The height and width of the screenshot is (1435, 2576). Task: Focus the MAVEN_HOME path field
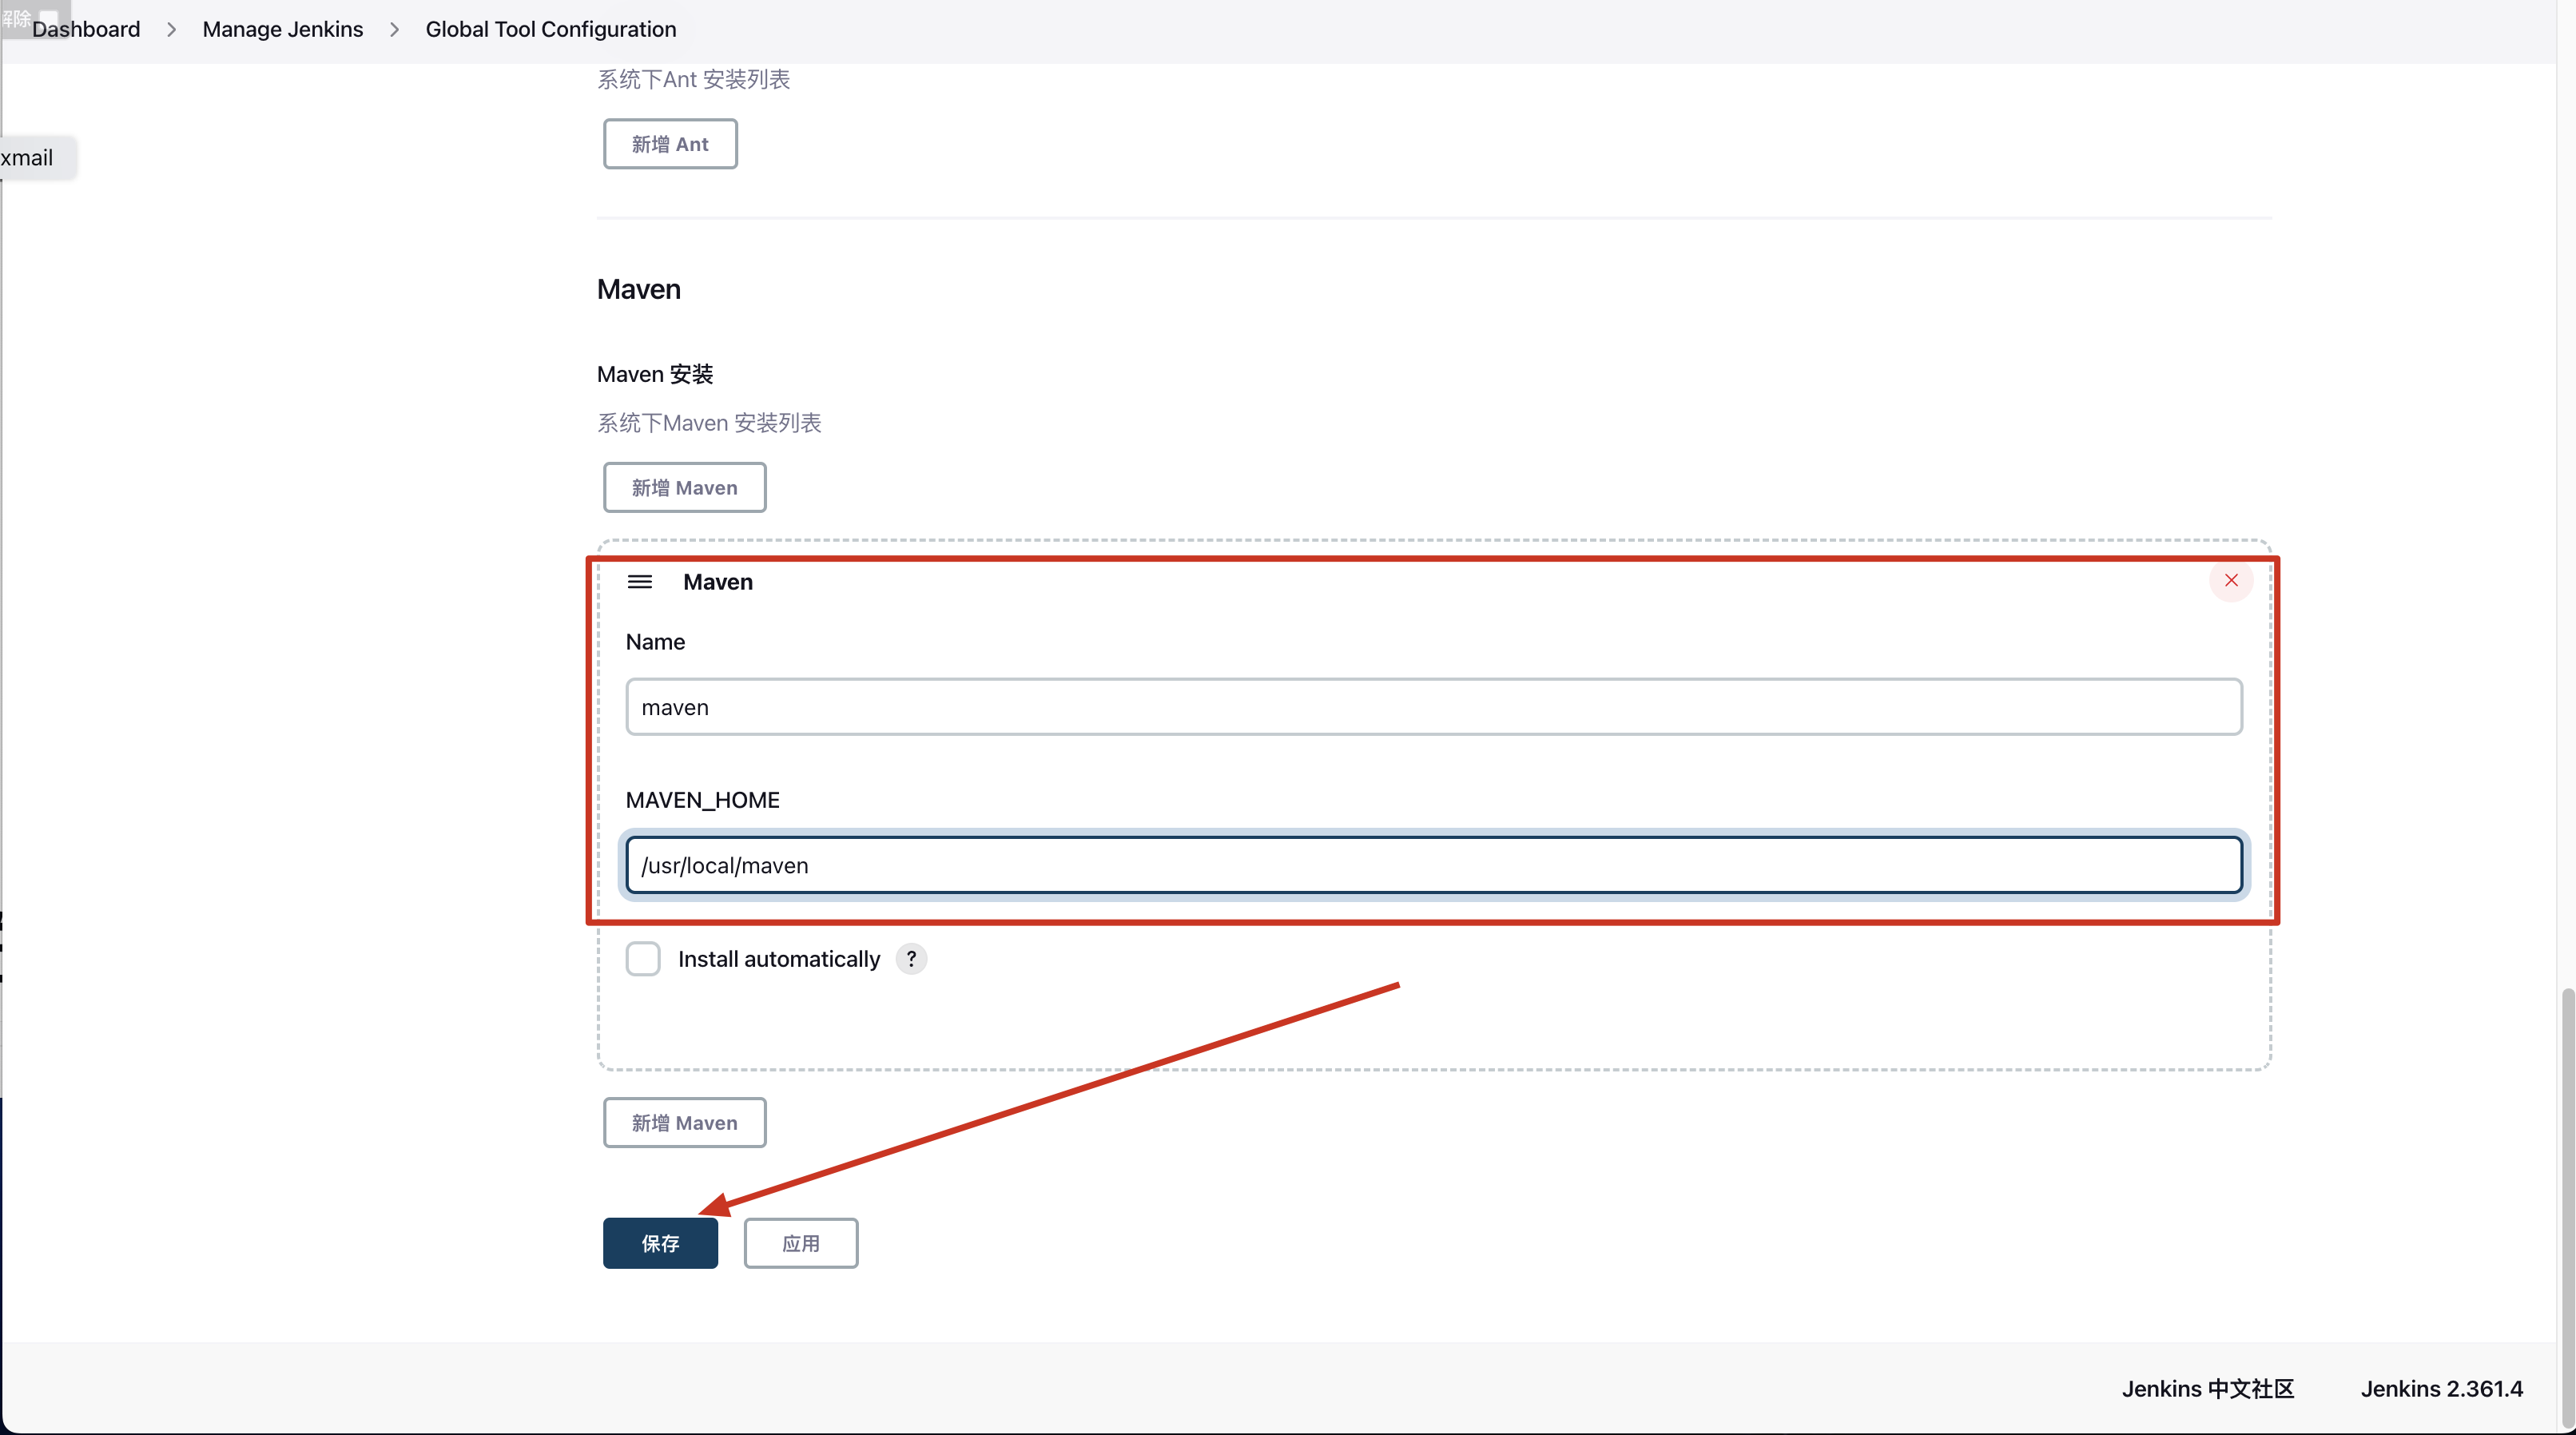[1434, 865]
